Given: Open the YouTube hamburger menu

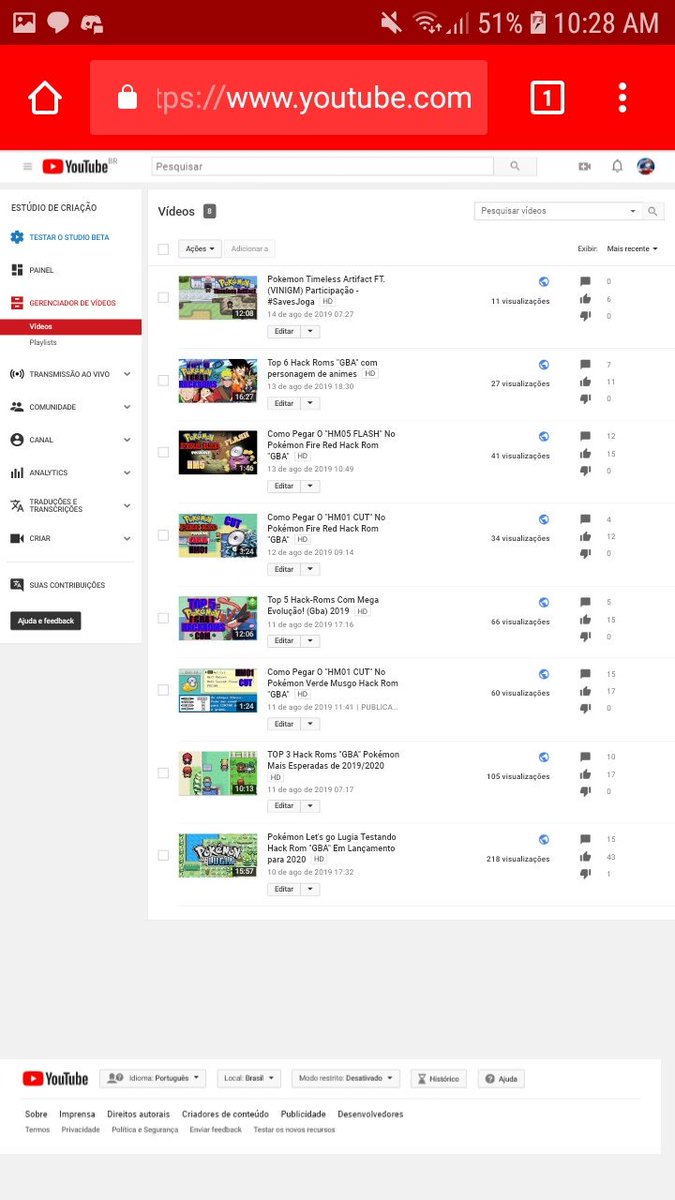Looking at the screenshot, I should click(x=27, y=167).
